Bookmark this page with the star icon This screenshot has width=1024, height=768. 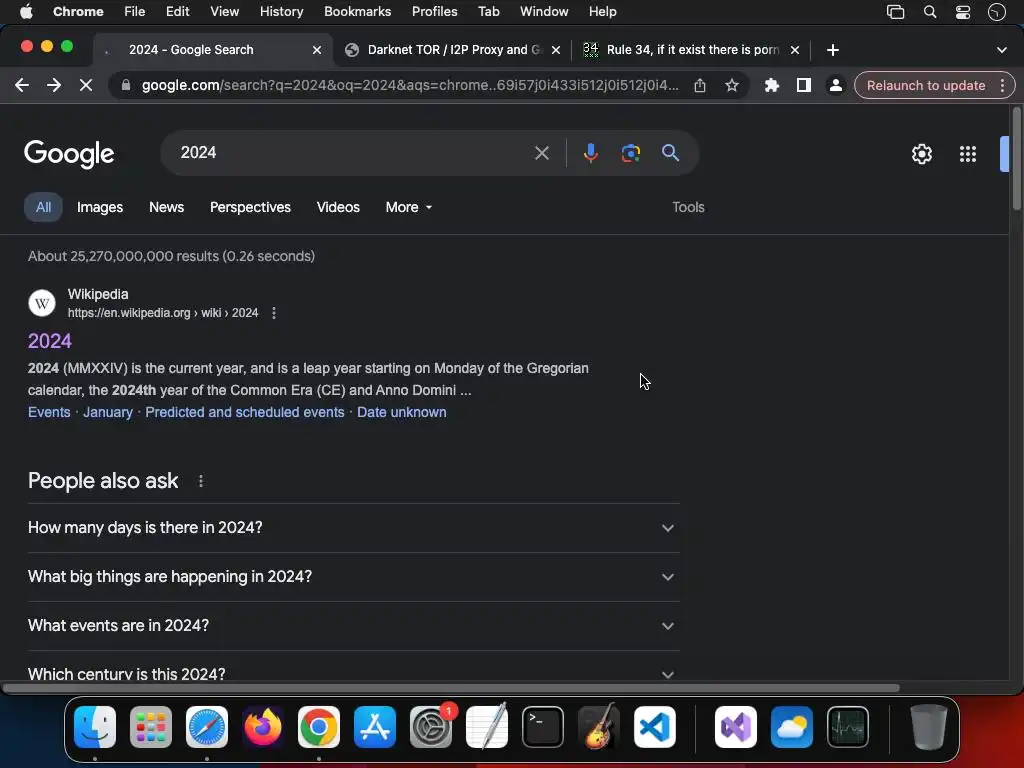pos(732,86)
